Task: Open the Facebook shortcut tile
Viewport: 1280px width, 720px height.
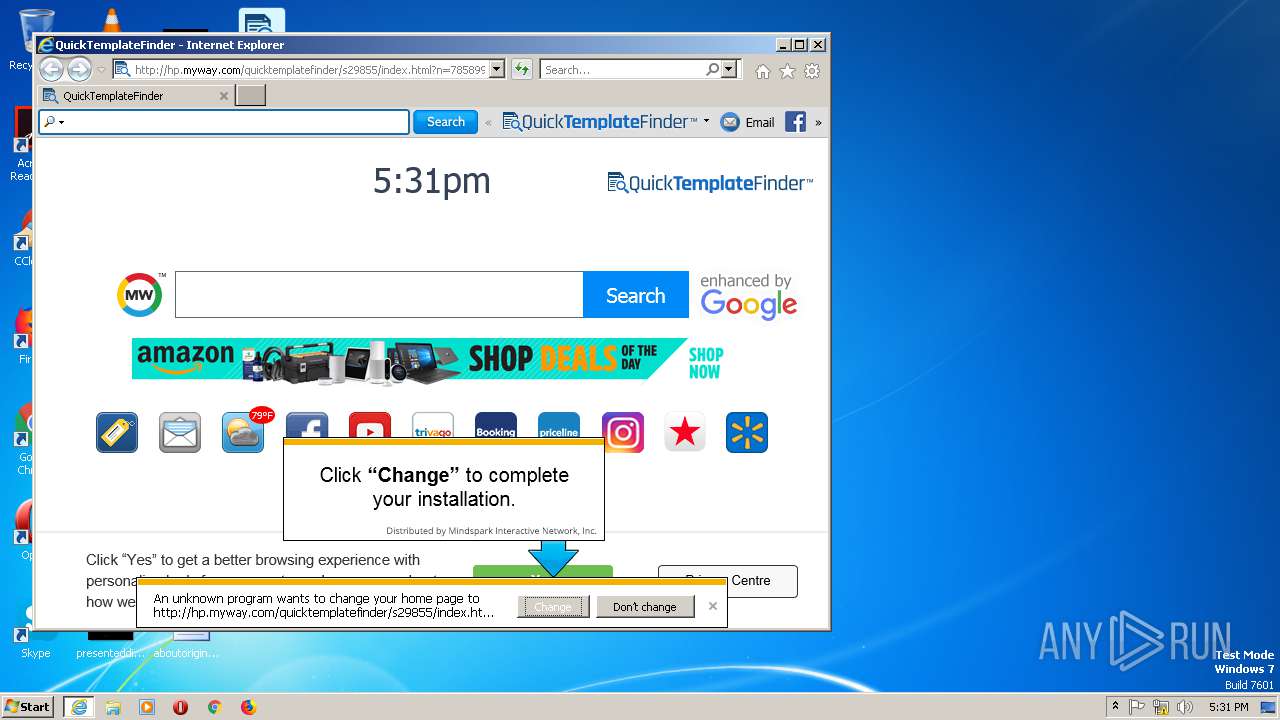Action: pos(307,425)
